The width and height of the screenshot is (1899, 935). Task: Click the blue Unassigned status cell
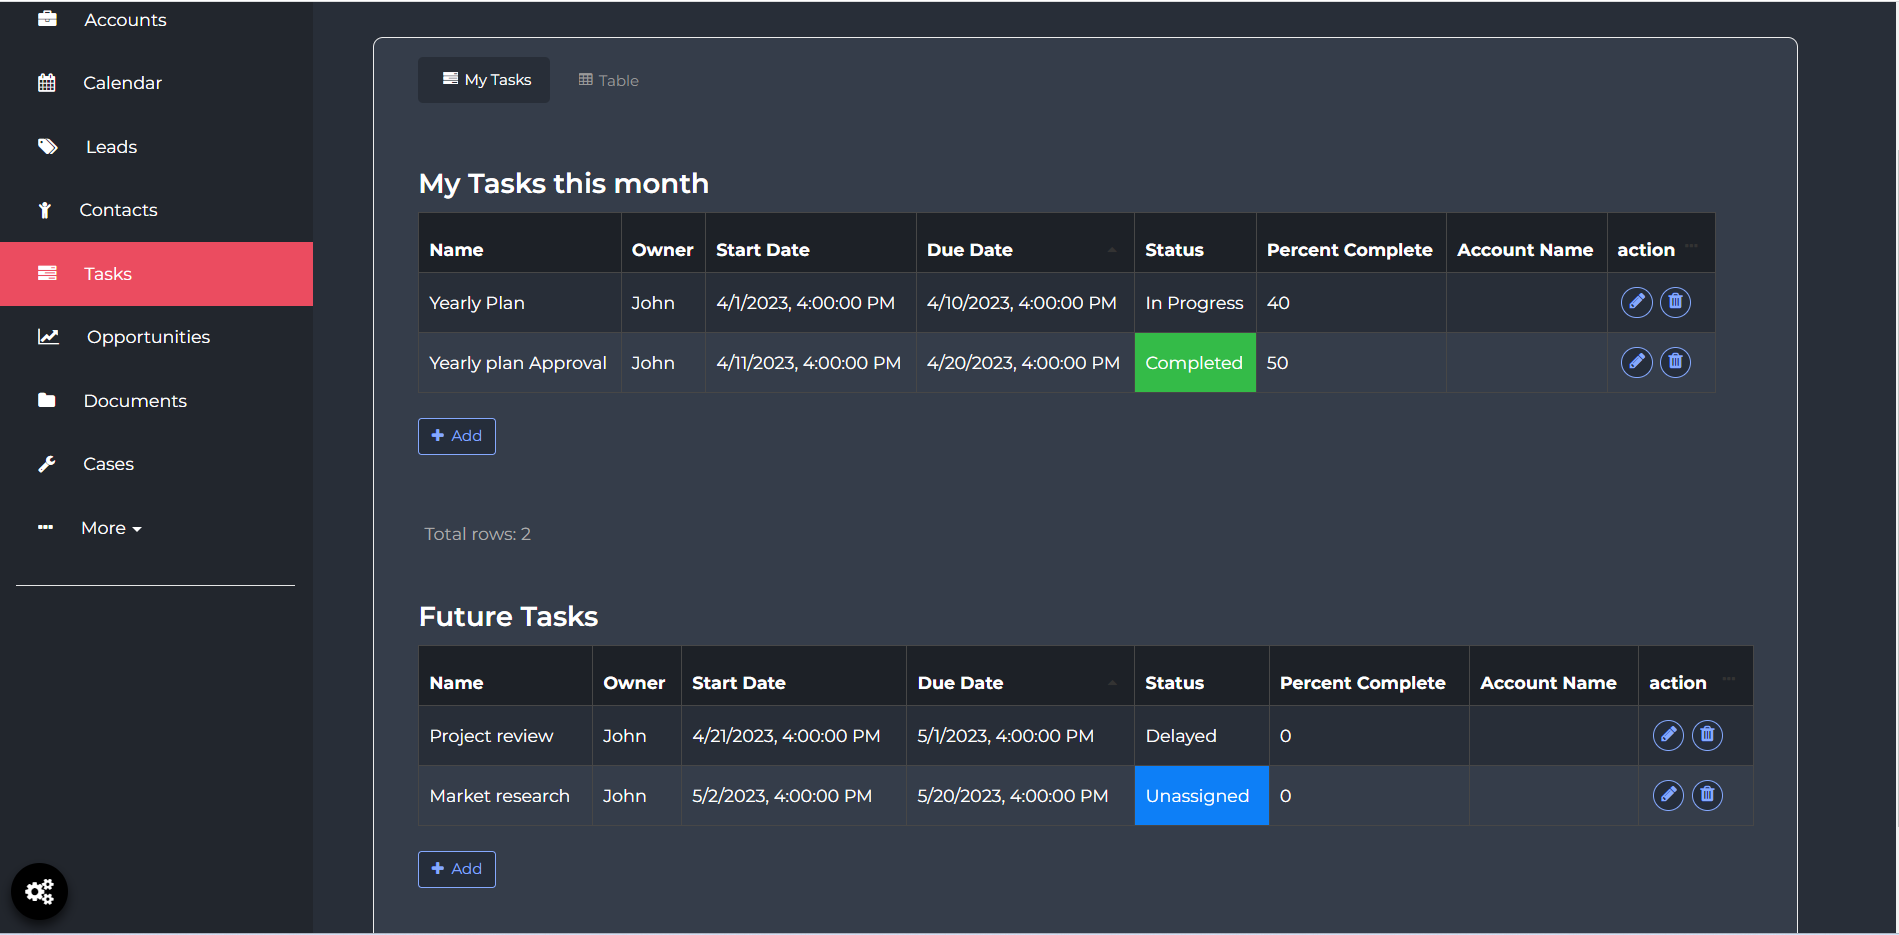click(1202, 795)
